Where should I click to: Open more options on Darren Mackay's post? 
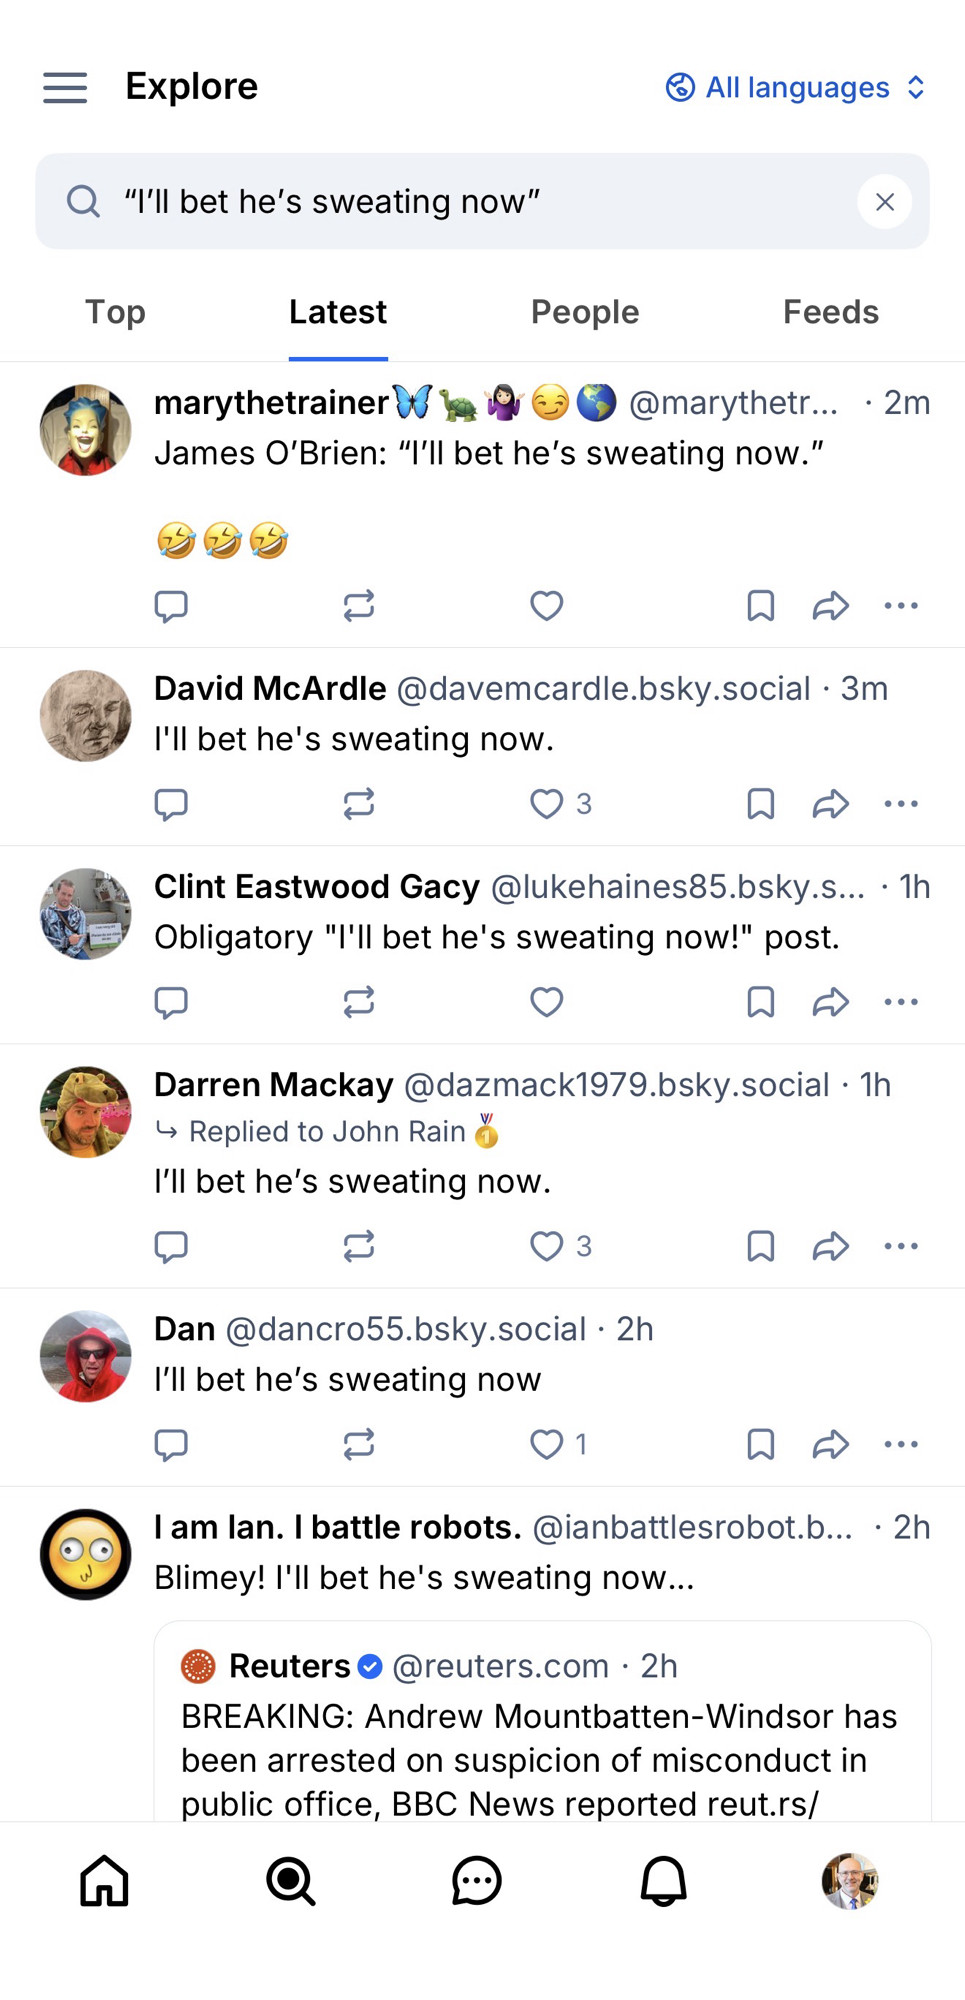click(x=901, y=1246)
